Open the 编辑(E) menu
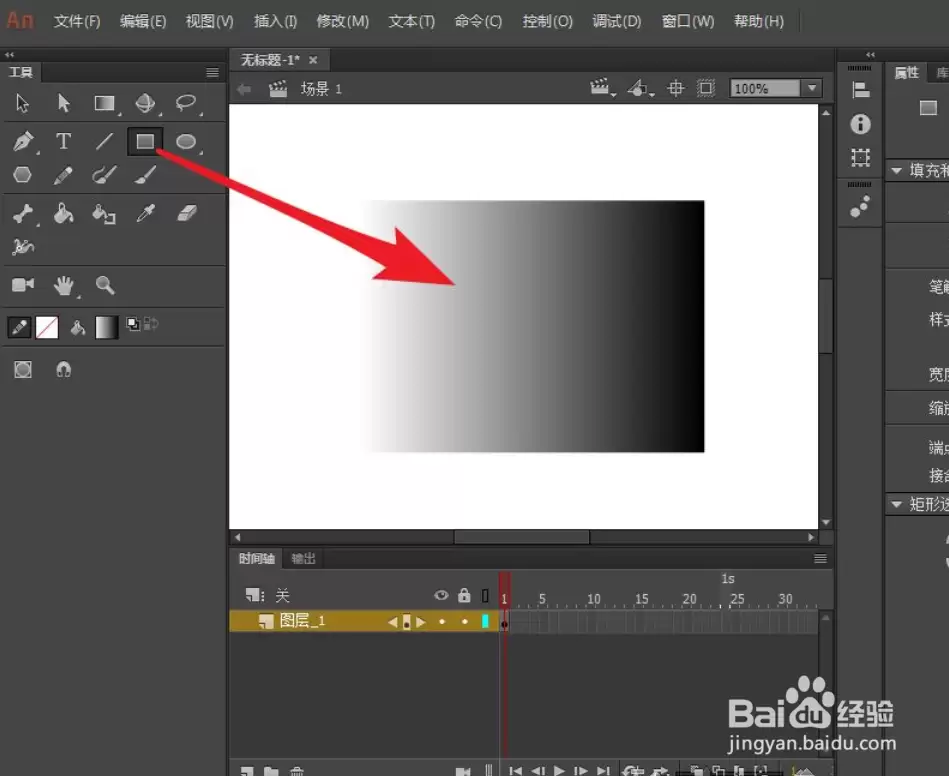Viewport: 949px width, 776px height. (x=143, y=21)
